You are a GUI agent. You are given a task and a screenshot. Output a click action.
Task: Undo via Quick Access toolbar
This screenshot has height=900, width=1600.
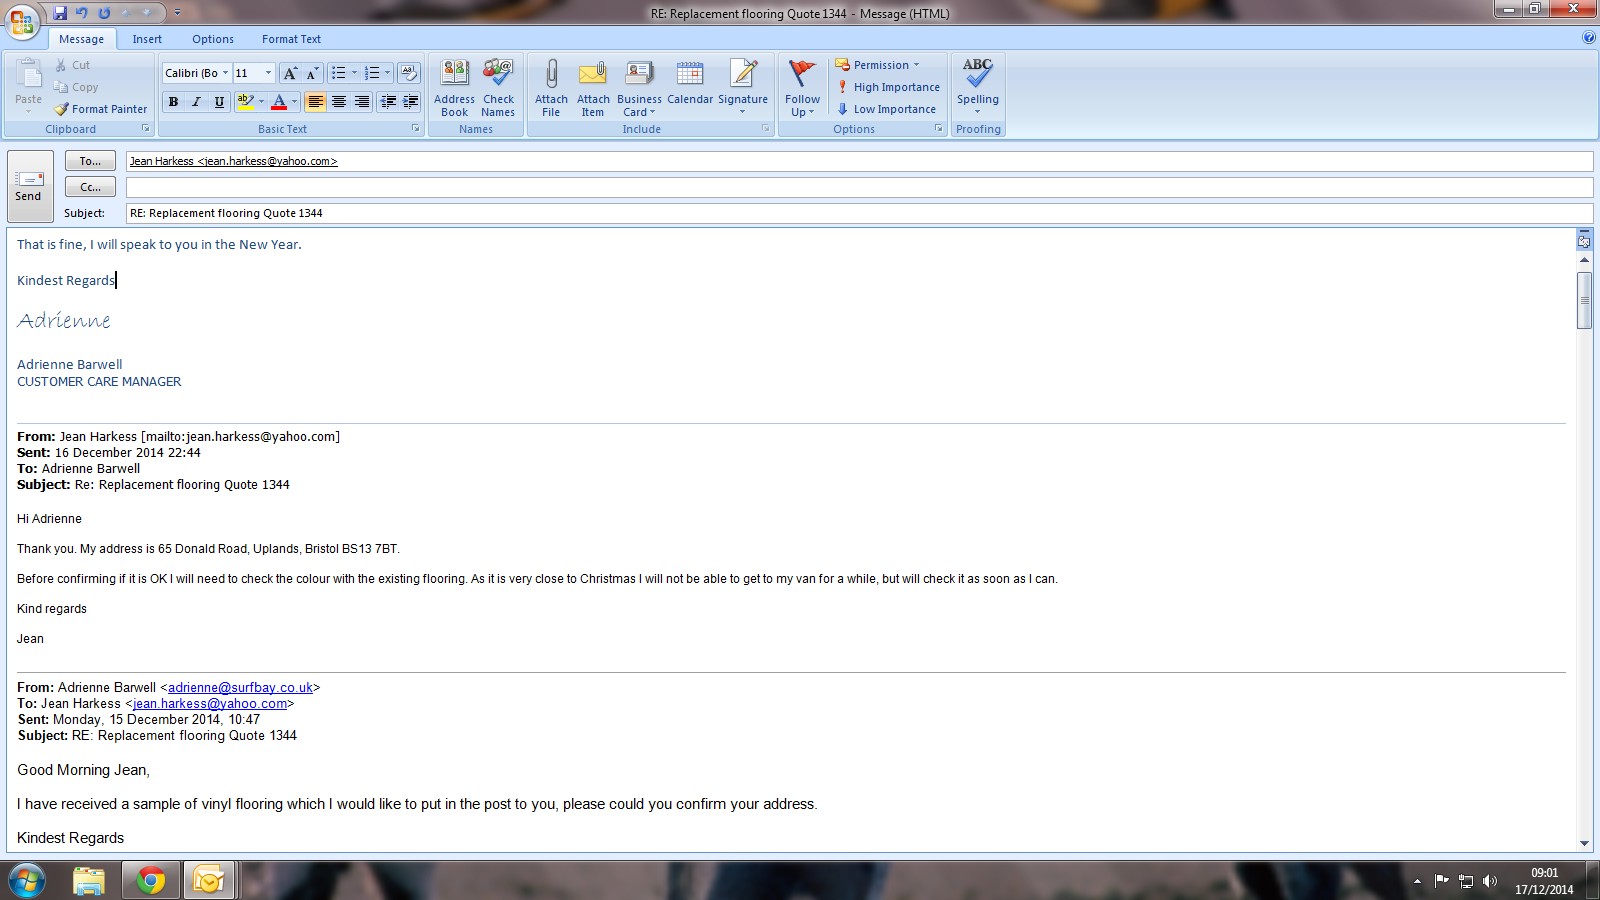(x=82, y=13)
